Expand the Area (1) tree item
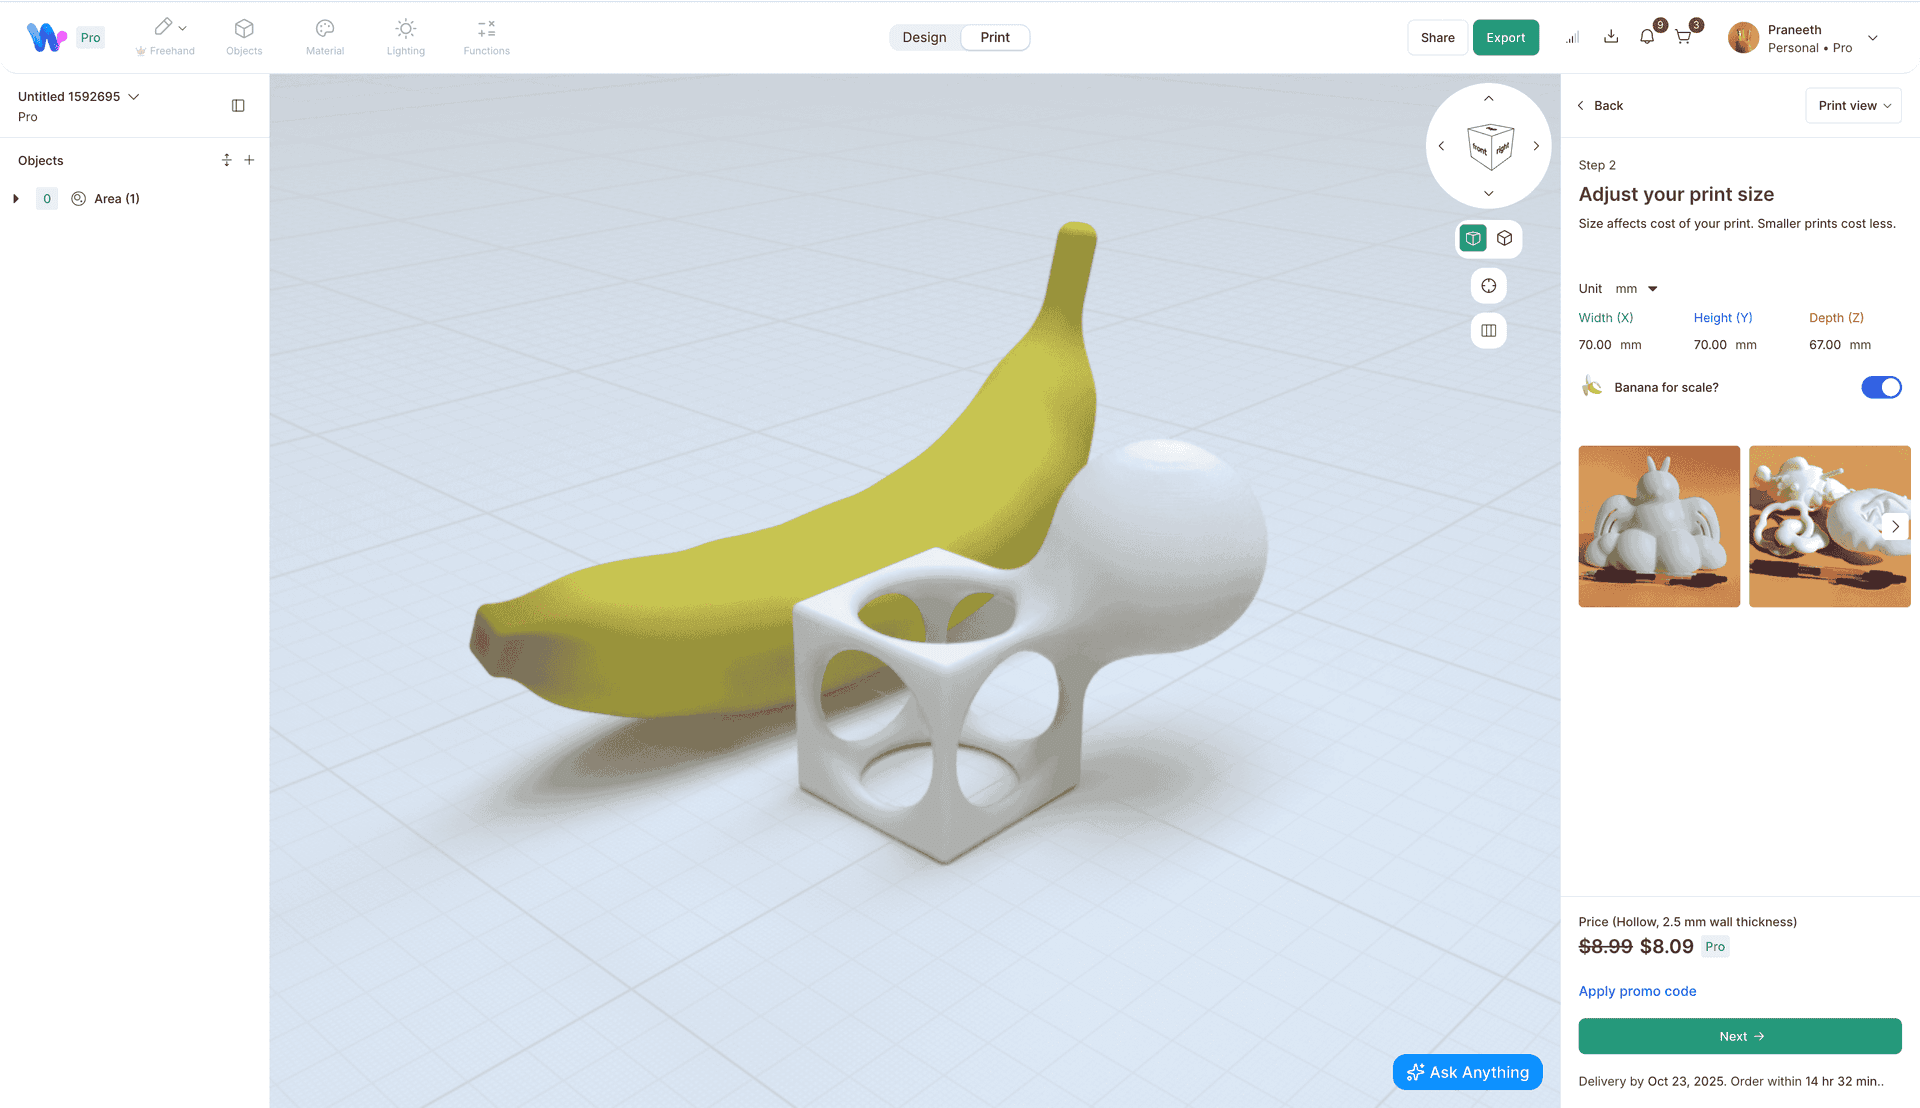 [x=15, y=198]
